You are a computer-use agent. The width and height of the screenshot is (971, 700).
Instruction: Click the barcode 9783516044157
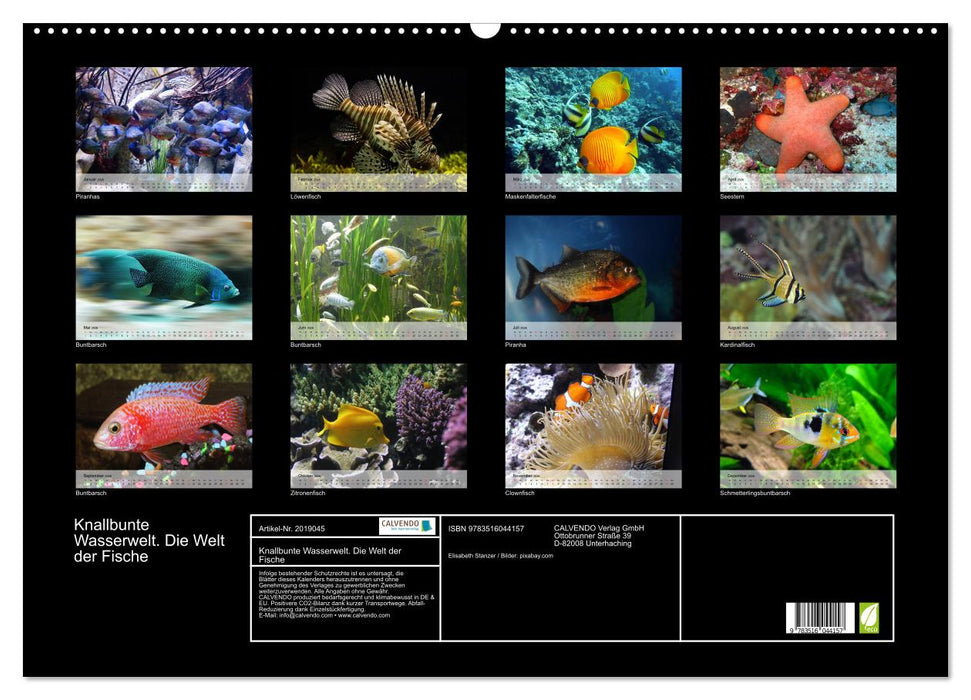818,618
